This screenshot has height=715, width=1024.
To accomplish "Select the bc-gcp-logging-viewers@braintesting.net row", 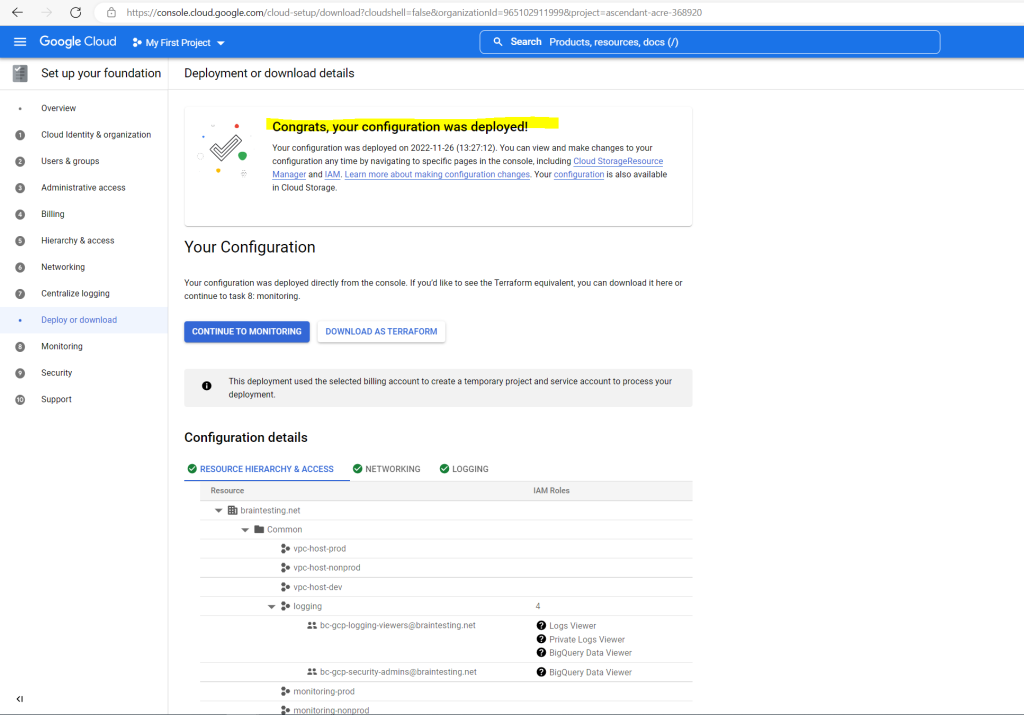I will point(446,639).
